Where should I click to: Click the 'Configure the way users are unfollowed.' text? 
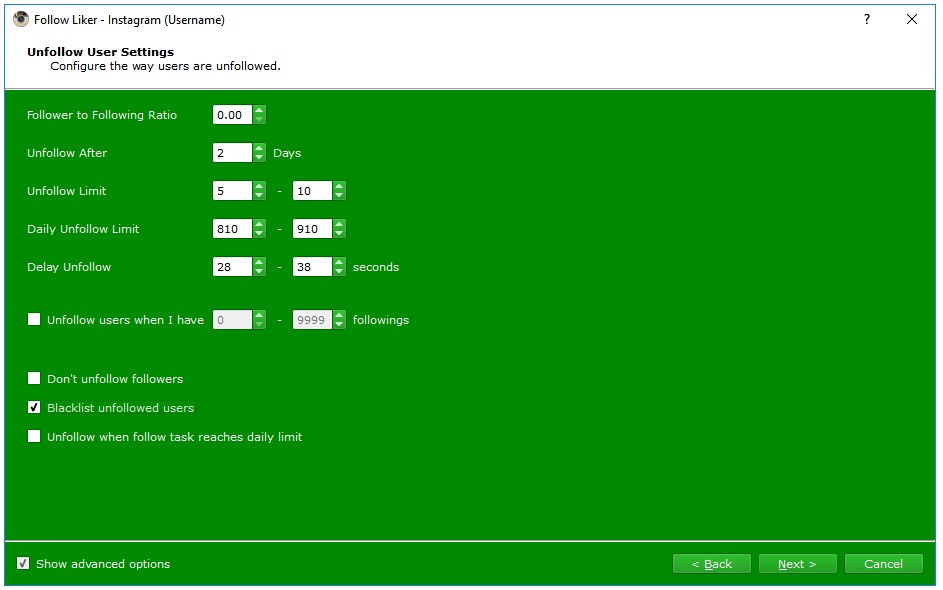click(x=165, y=66)
